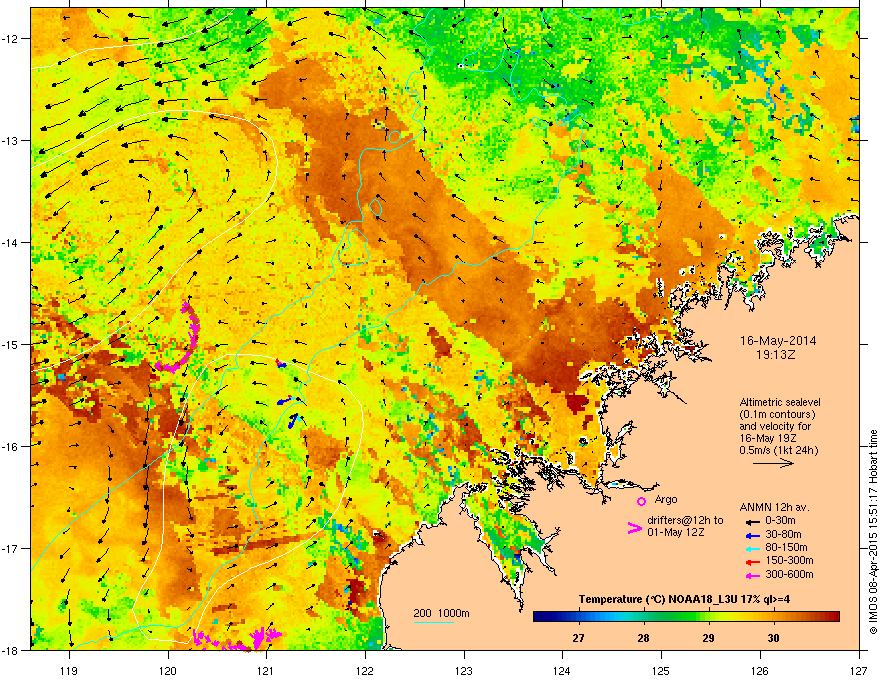Click longitude axis label 120
The height and width of the screenshot is (680, 880).
pyautogui.click(x=168, y=670)
